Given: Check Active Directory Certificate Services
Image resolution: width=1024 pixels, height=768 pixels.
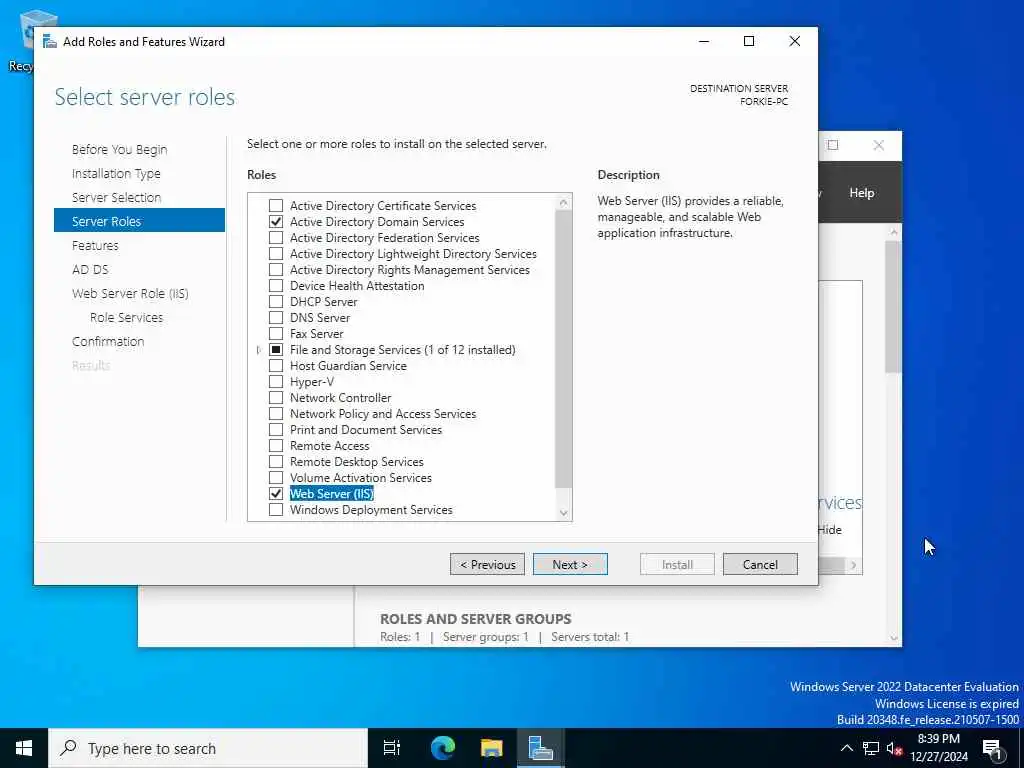Looking at the screenshot, I should [x=276, y=206].
